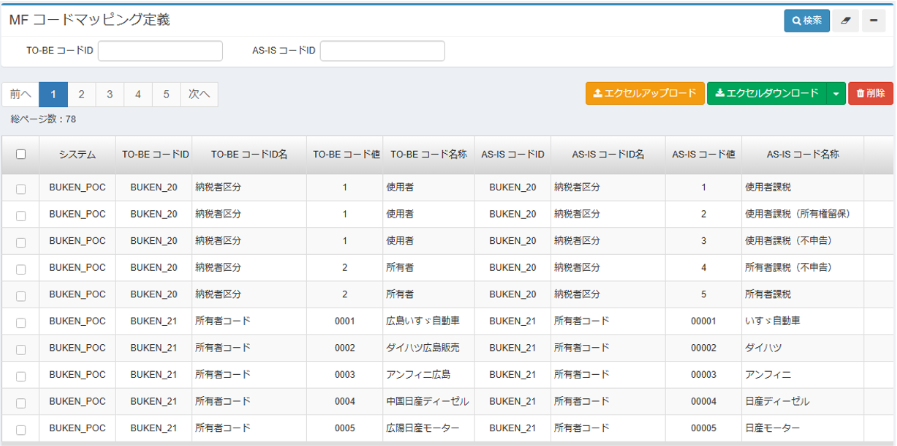Open the dropdown arrow beside エクセルダウンロード
897x446 pixels.
click(x=836, y=94)
